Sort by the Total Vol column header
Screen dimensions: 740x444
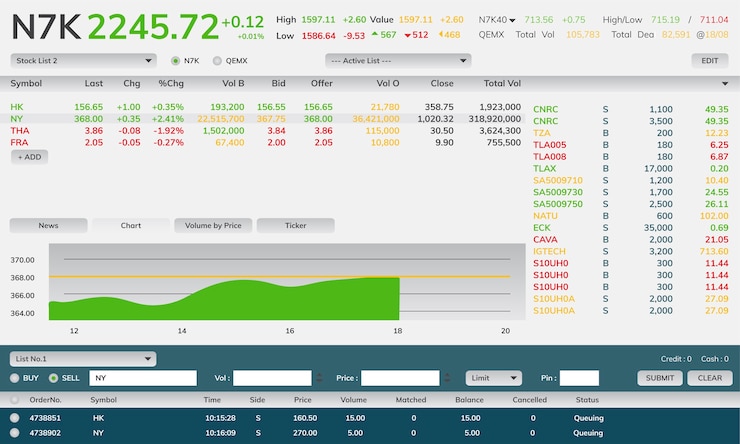(502, 84)
